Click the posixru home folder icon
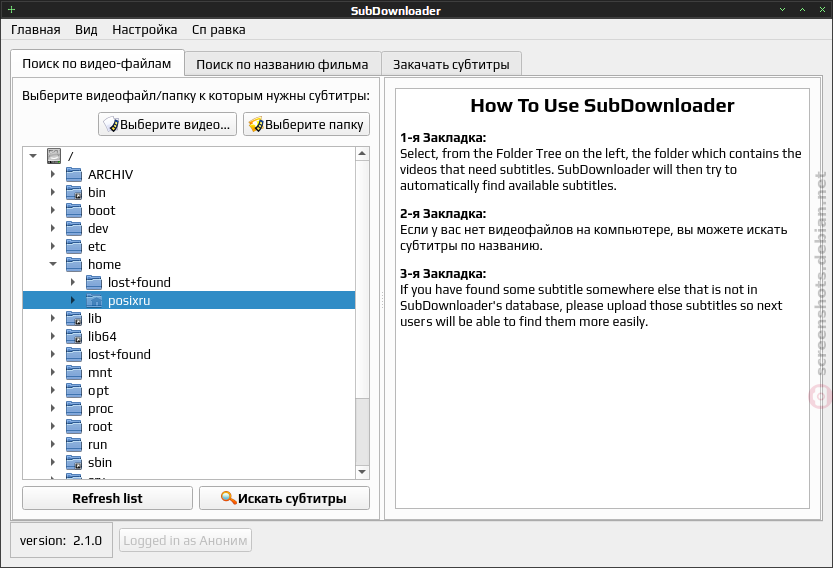The image size is (833, 568). 94,300
